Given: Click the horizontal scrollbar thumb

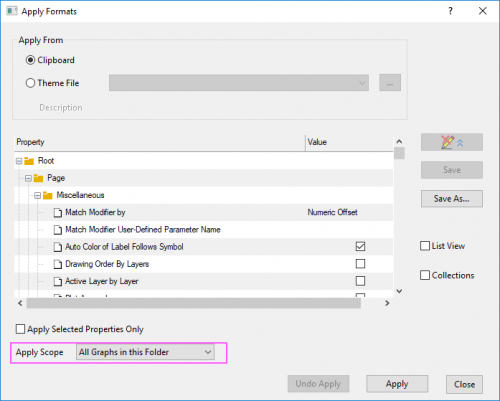Looking at the screenshot, I should (x=194, y=303).
